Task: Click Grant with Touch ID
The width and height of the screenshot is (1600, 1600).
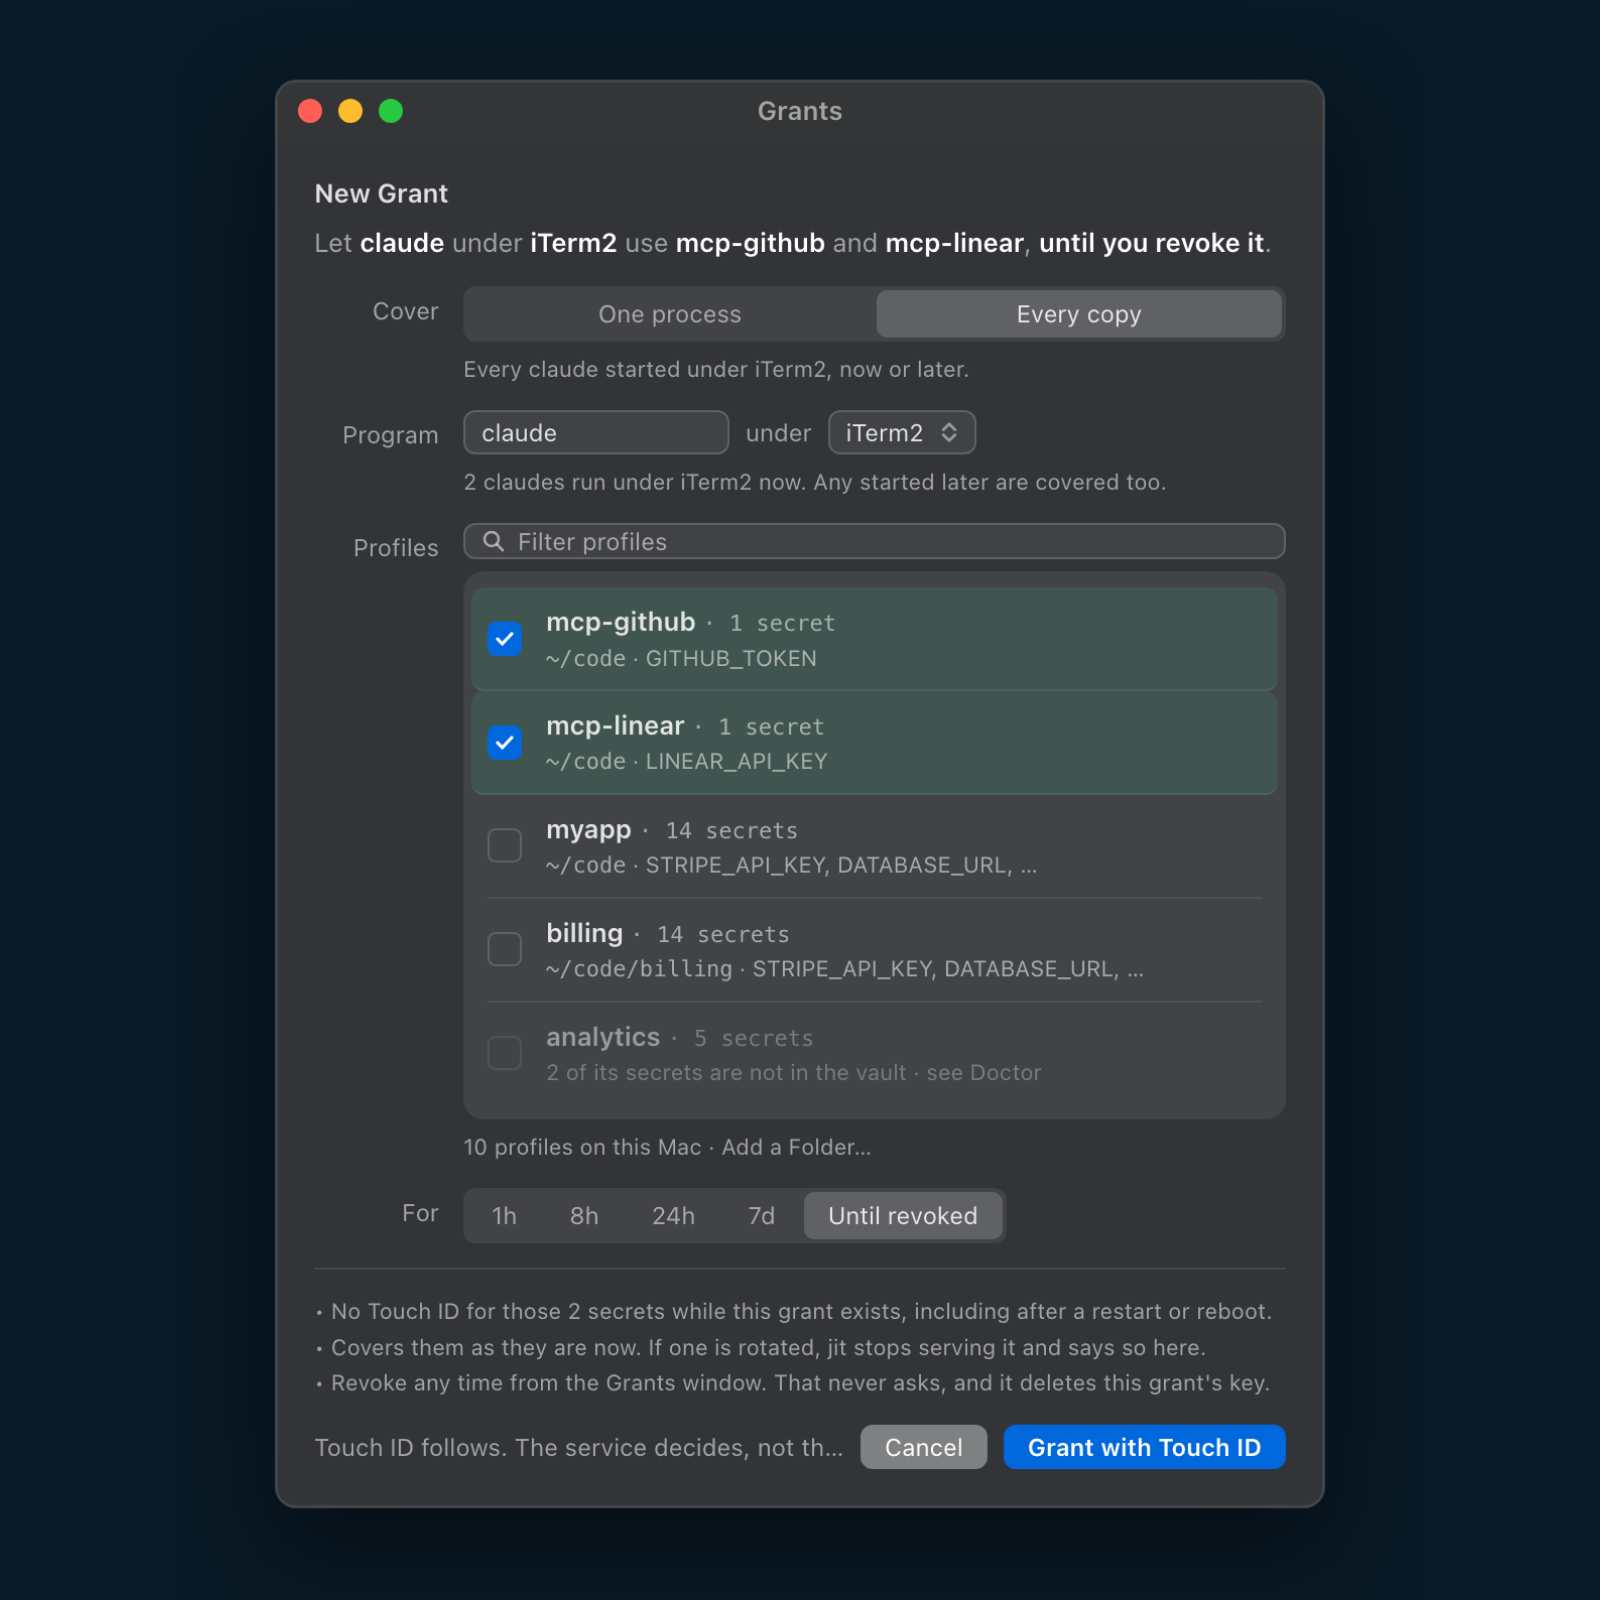Action: click(1144, 1447)
